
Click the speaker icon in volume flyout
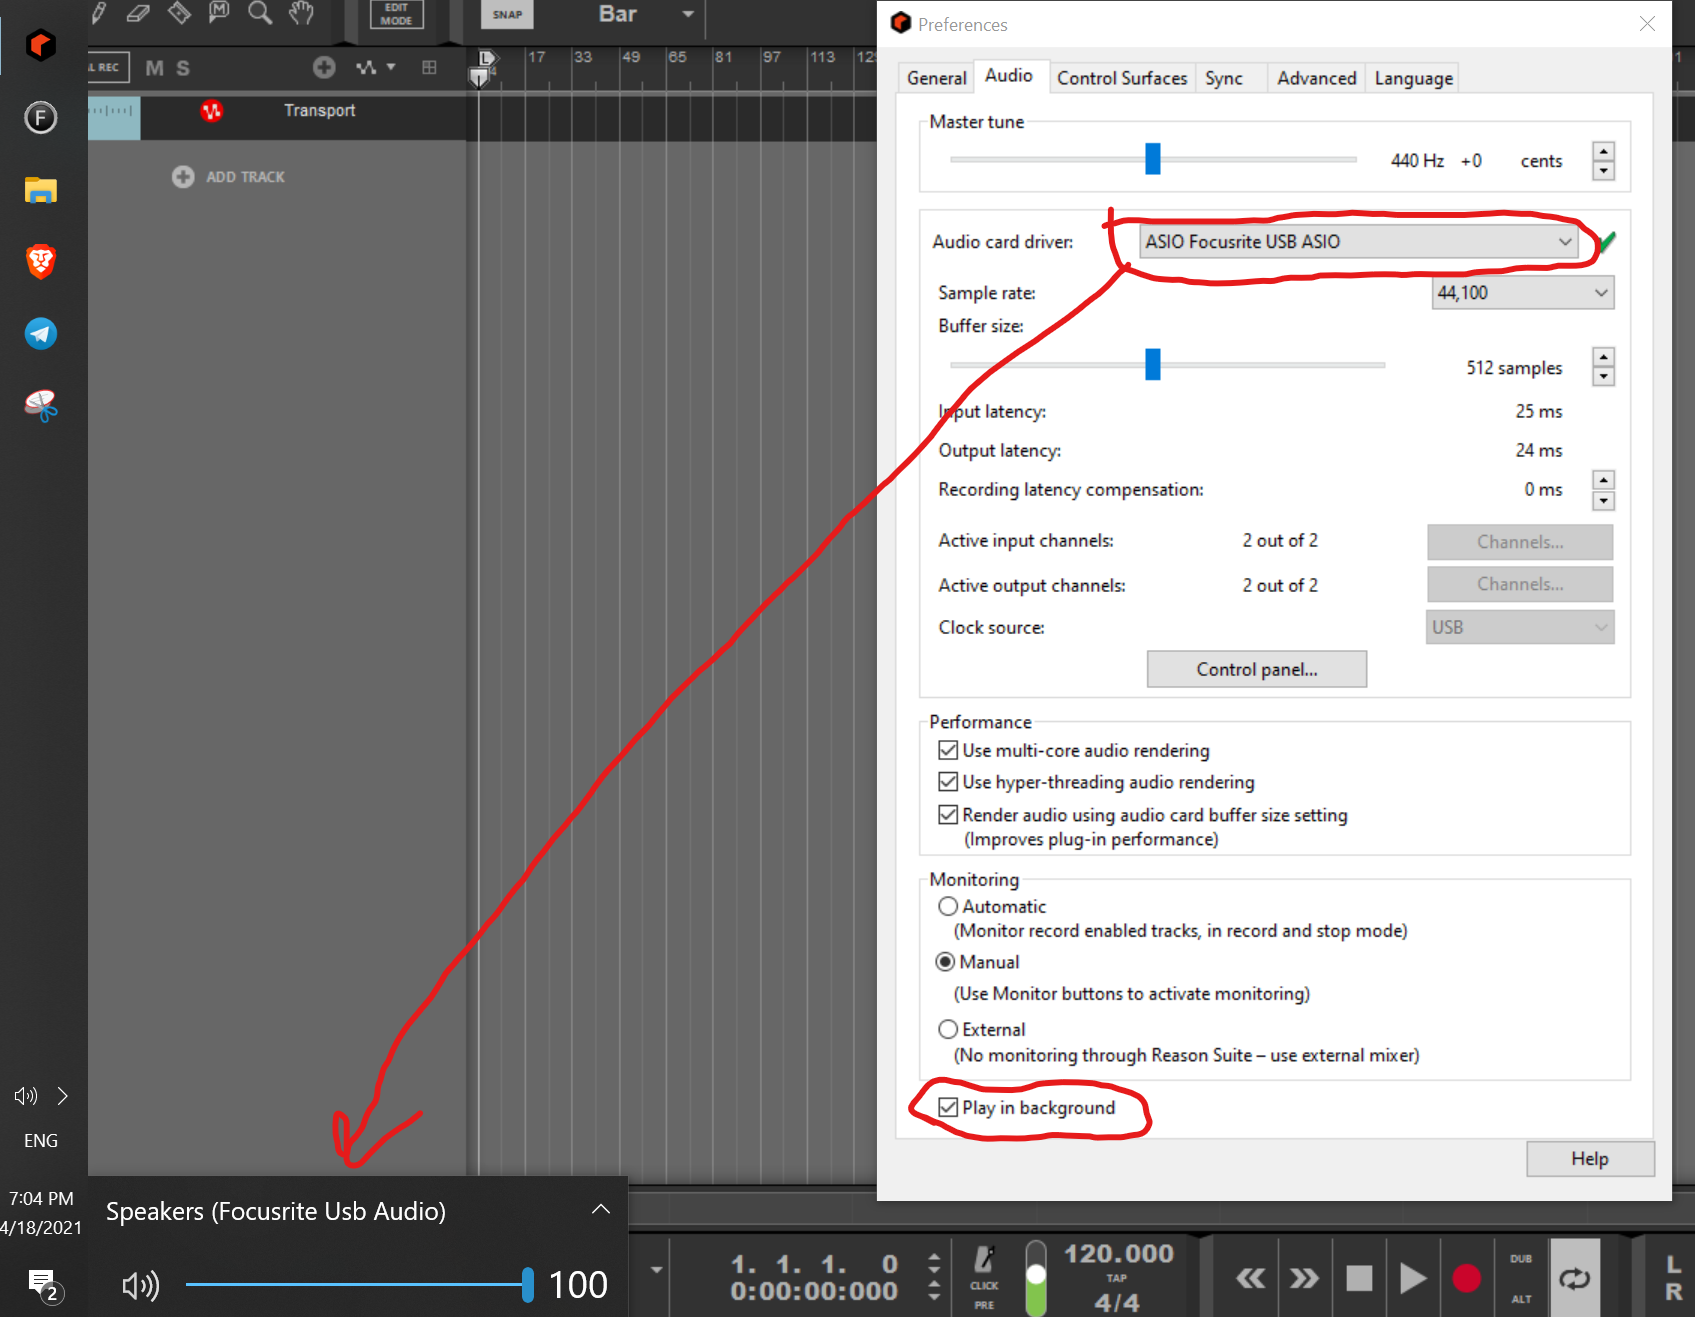[x=140, y=1286]
